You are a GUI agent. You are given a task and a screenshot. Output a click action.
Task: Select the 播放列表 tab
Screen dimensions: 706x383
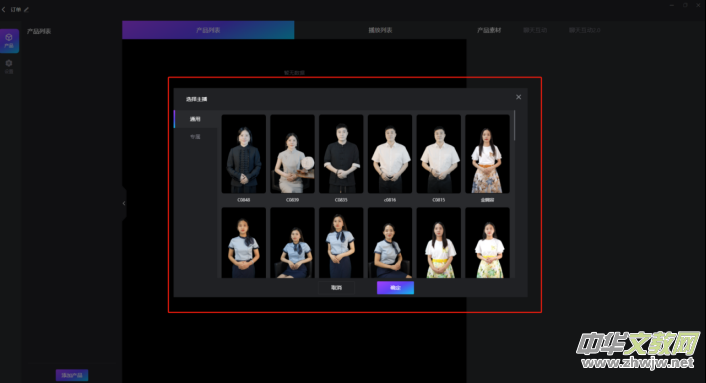380,30
